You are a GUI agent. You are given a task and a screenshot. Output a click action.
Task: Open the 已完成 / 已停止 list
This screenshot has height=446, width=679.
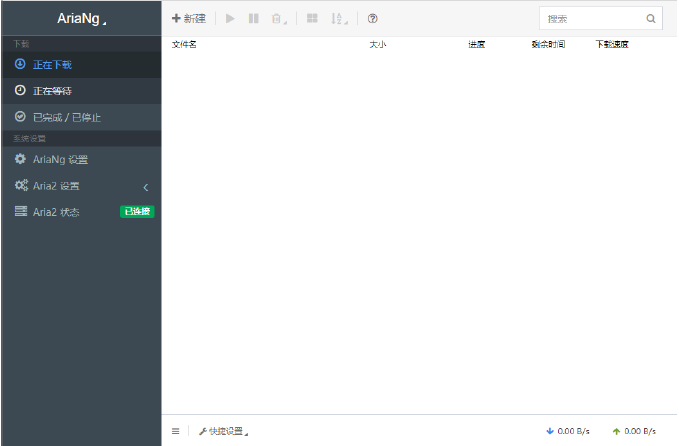[66, 117]
